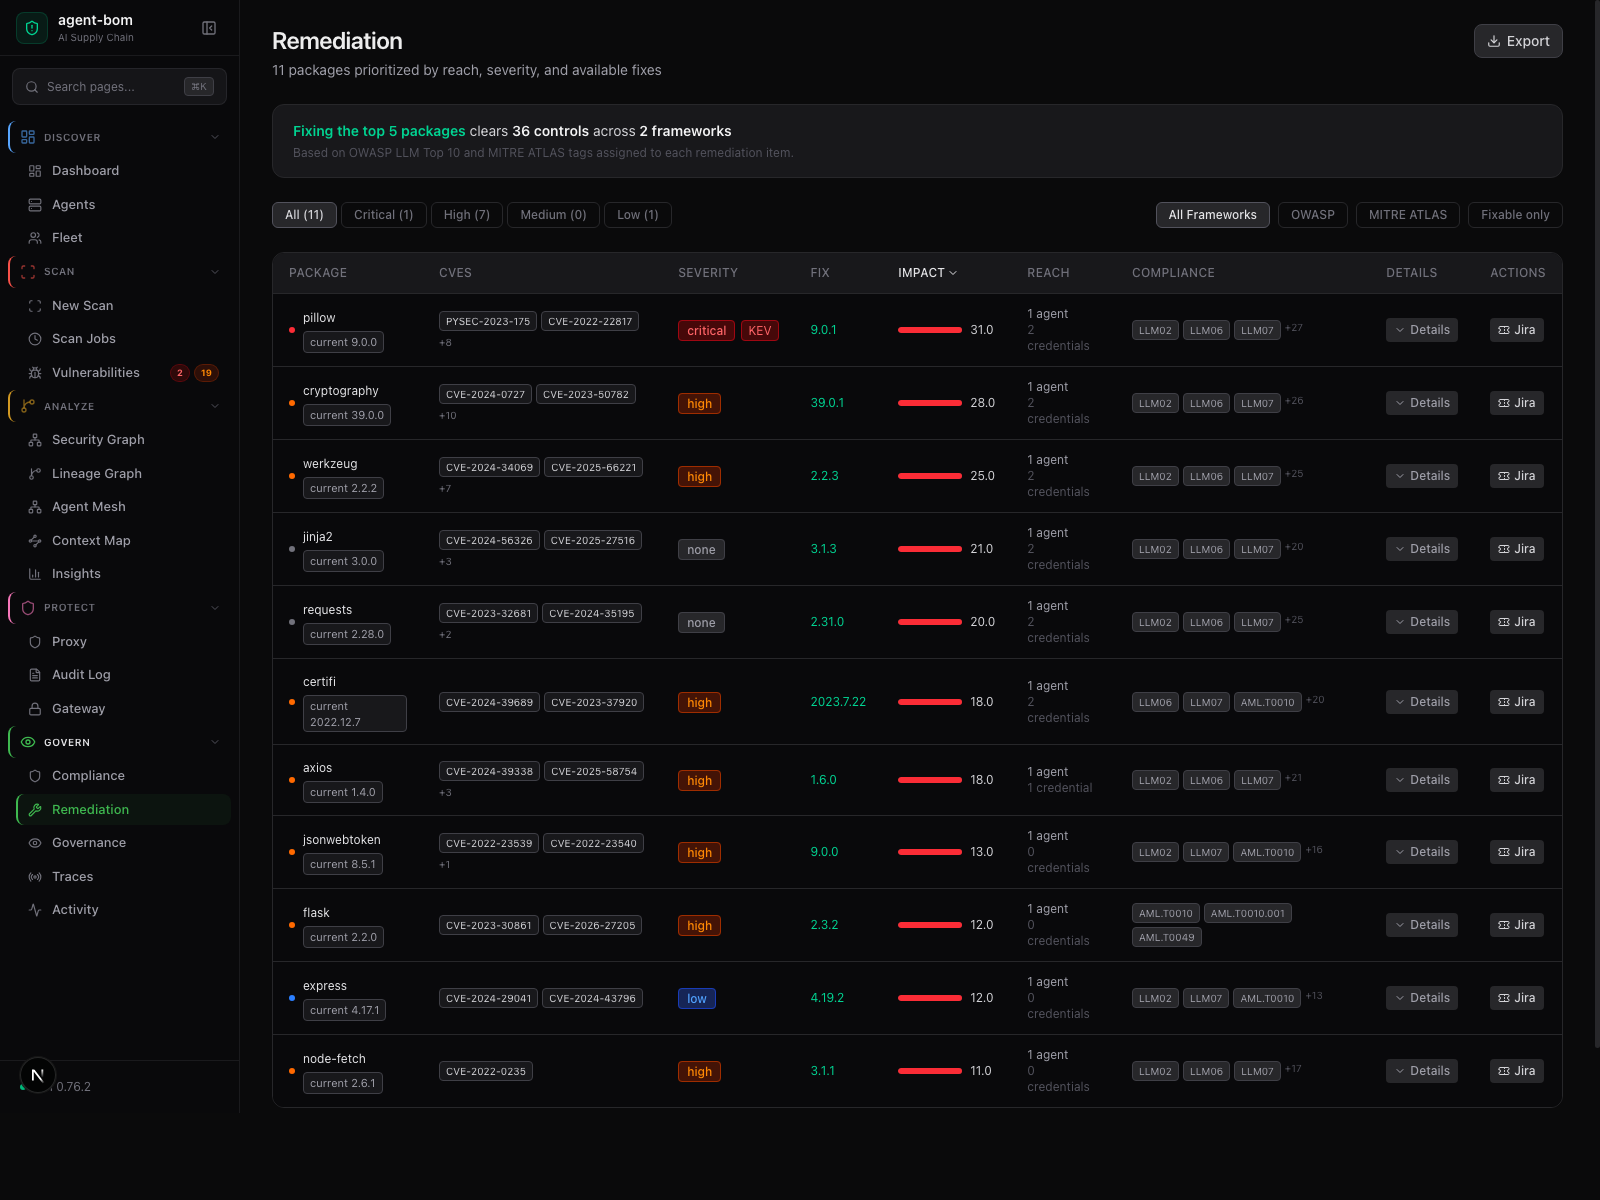Click the Vulnerabilities count badge 19
The width and height of the screenshot is (1600, 1200).
coord(206,373)
